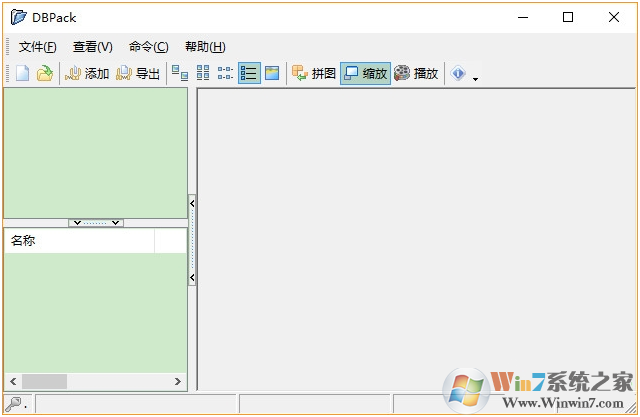Click the 导出 (Export) toolbar button

[138, 73]
